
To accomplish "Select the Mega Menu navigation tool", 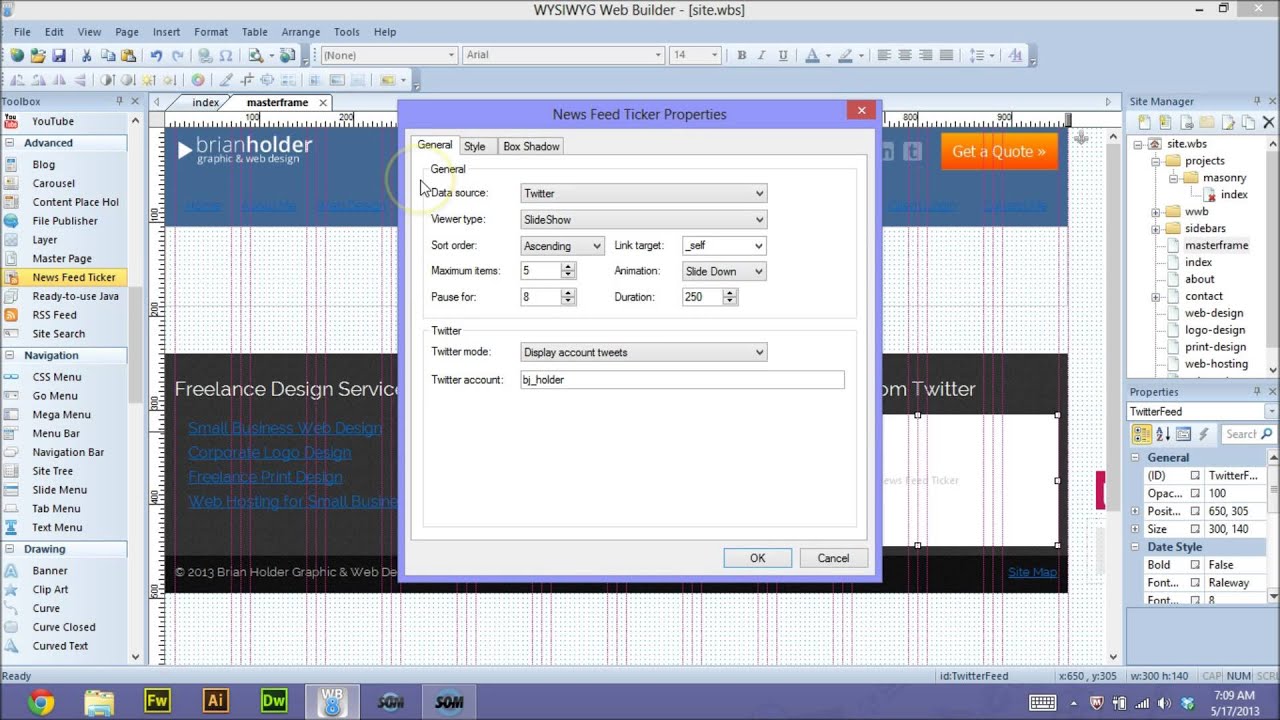I will click(64, 415).
